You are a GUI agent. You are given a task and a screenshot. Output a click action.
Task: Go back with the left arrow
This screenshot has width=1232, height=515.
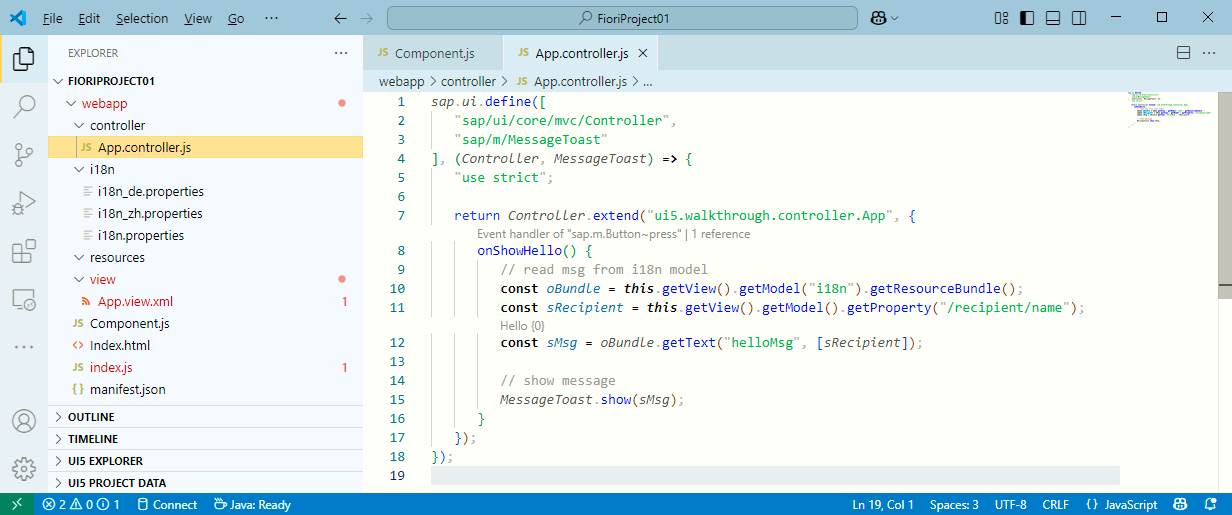pyautogui.click(x=341, y=18)
